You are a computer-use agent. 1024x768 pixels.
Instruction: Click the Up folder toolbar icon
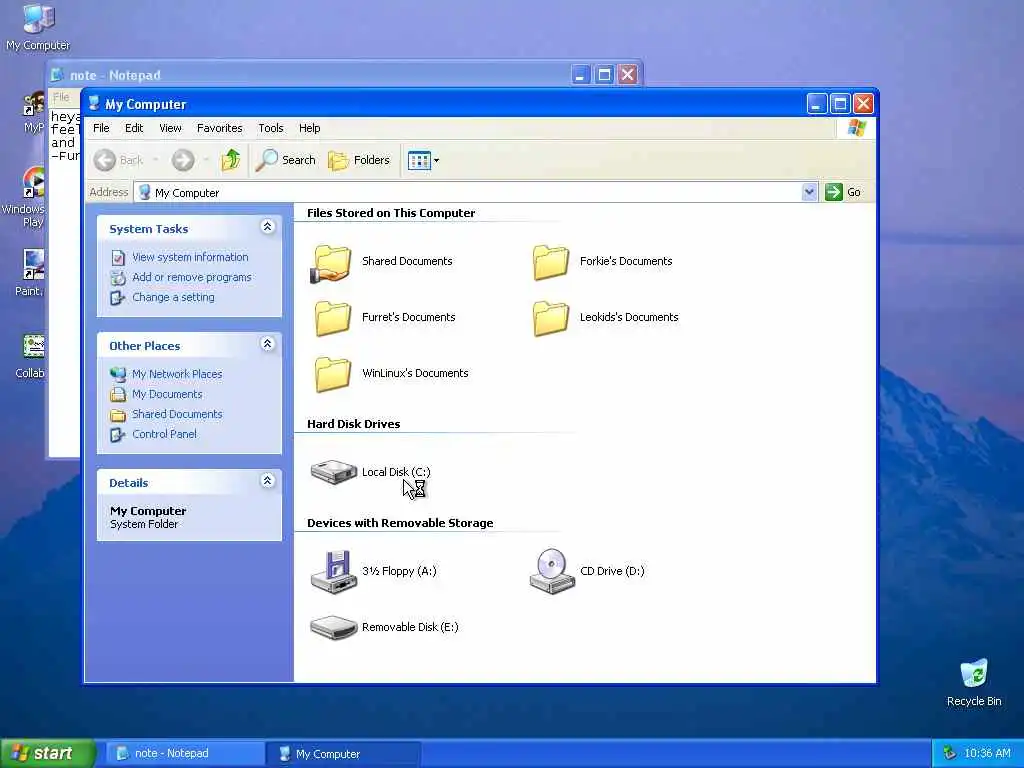tap(230, 160)
